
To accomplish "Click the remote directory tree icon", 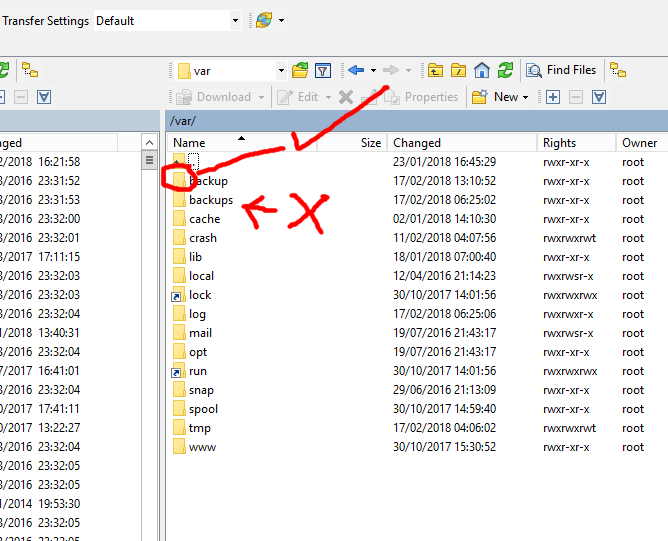I will point(618,70).
